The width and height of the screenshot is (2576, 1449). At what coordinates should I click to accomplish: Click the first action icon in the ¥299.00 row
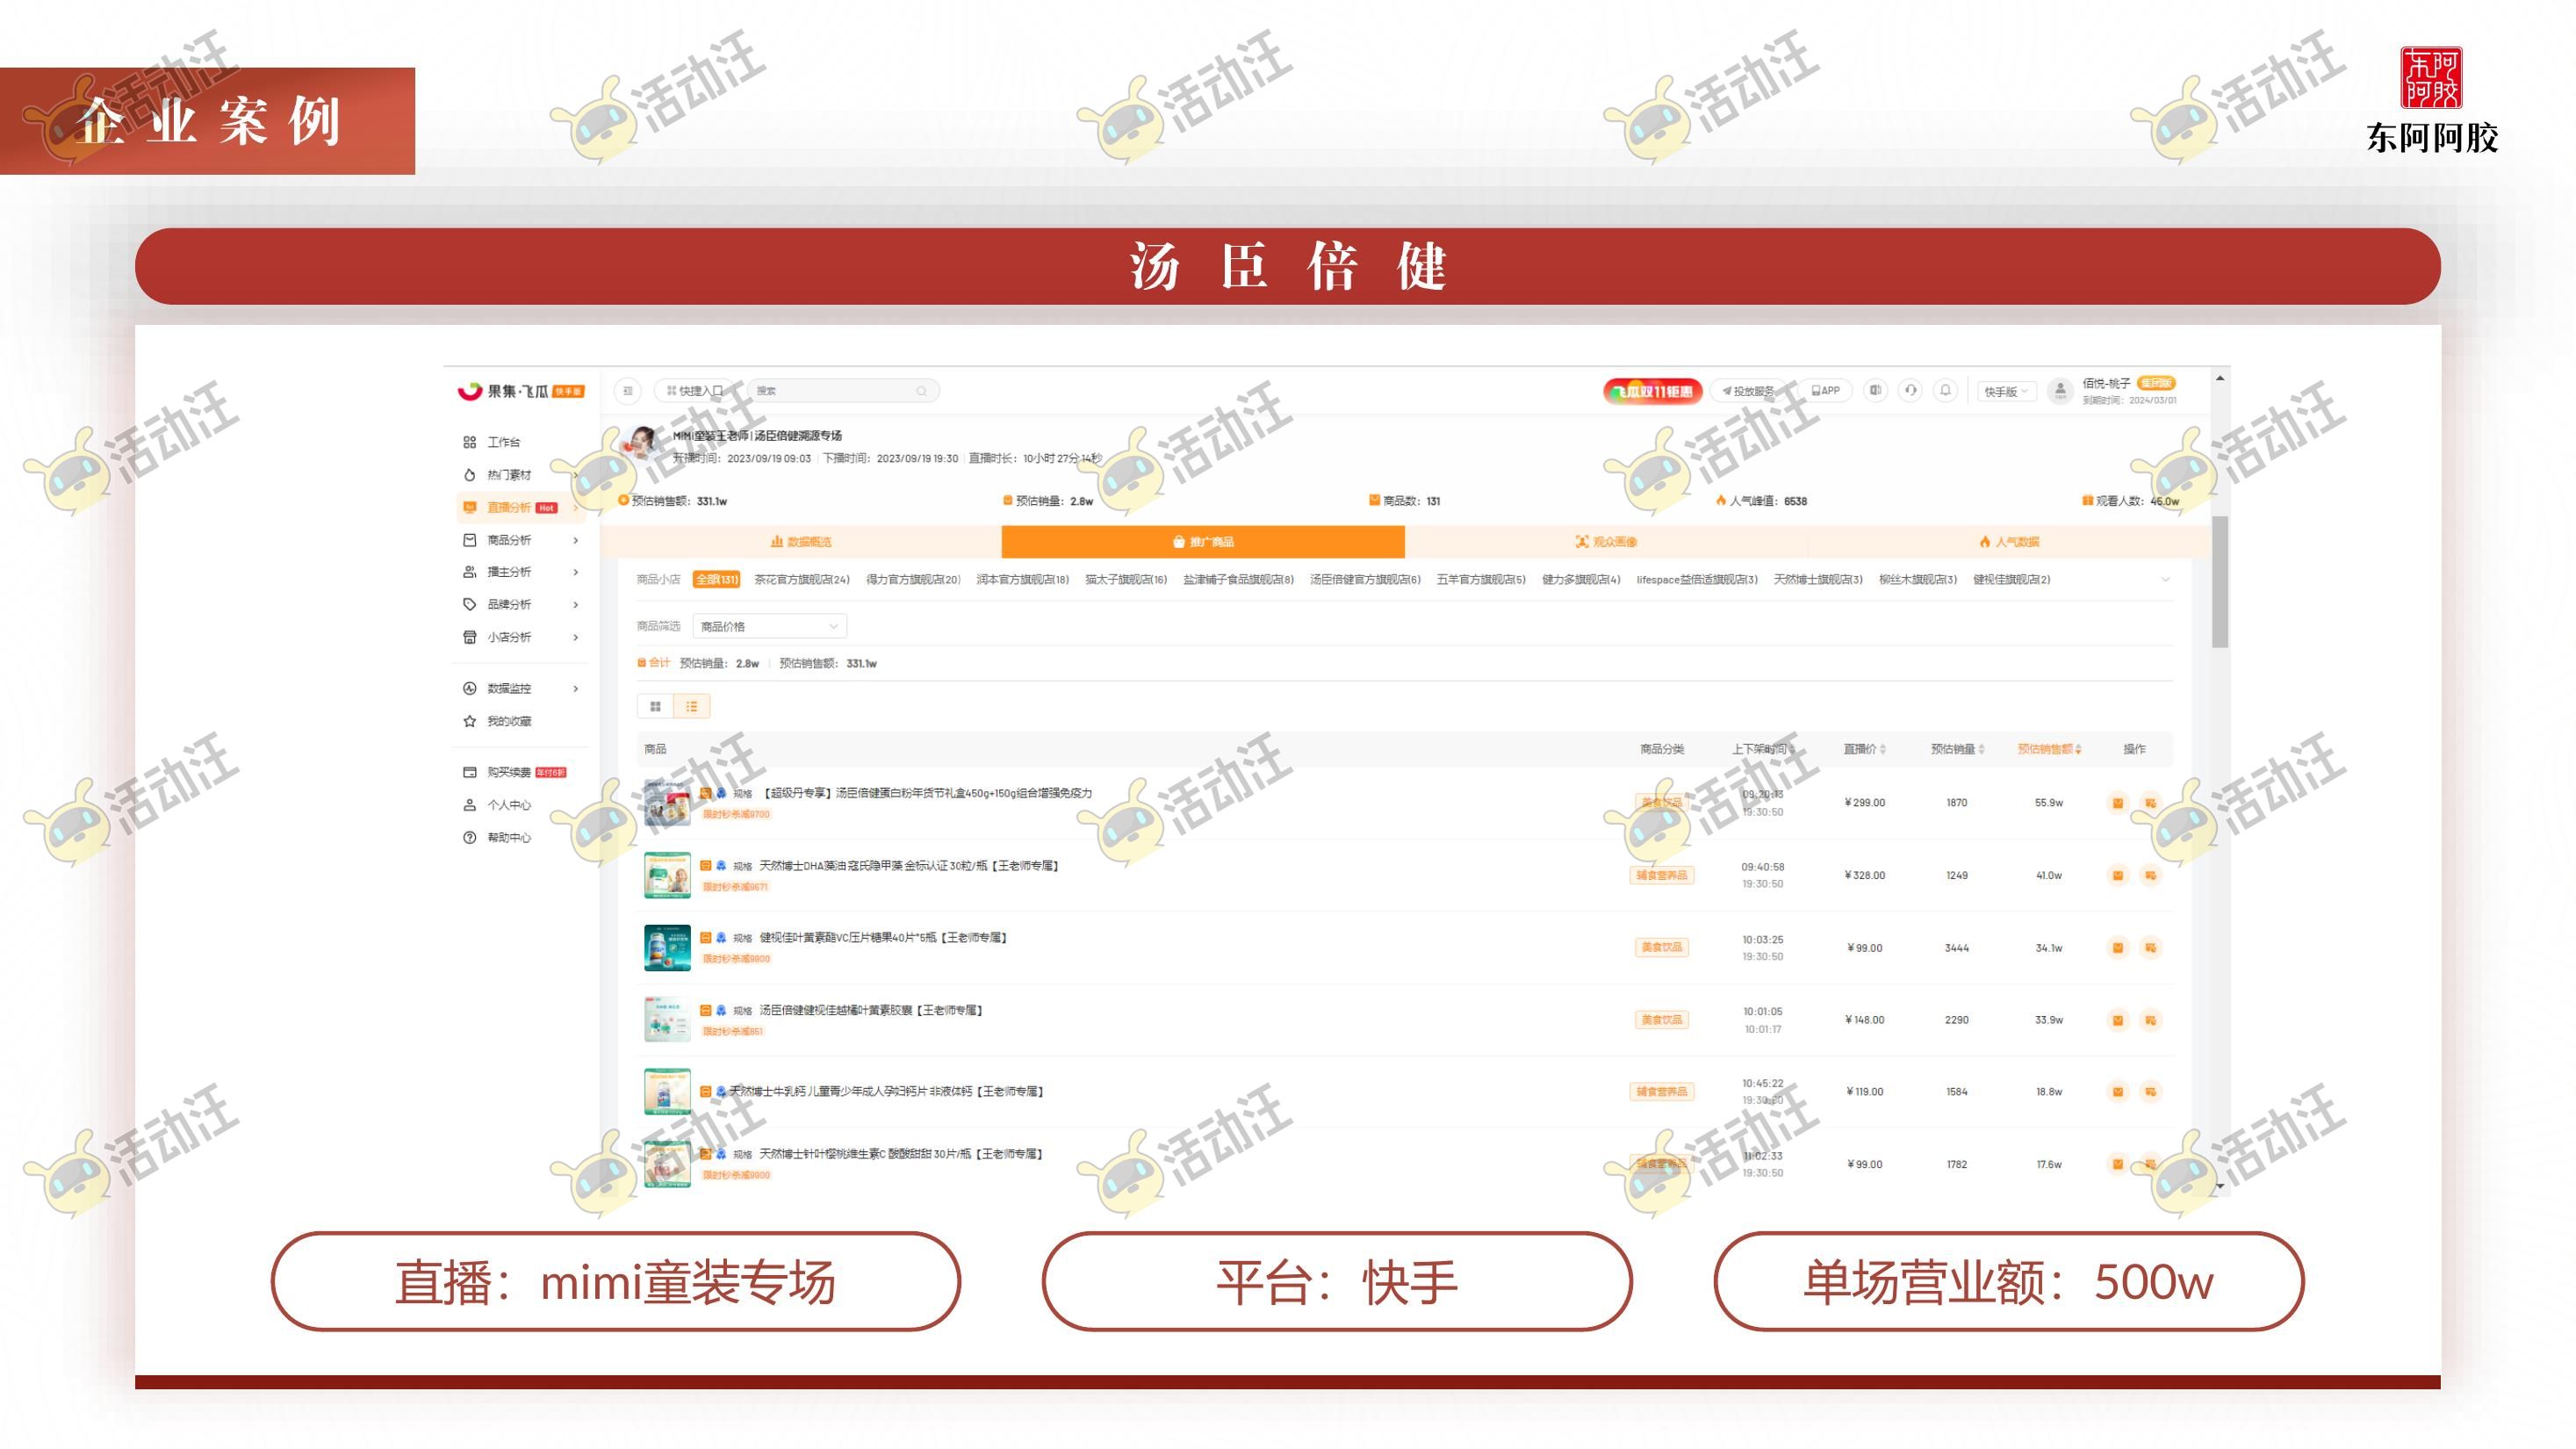(x=2118, y=803)
